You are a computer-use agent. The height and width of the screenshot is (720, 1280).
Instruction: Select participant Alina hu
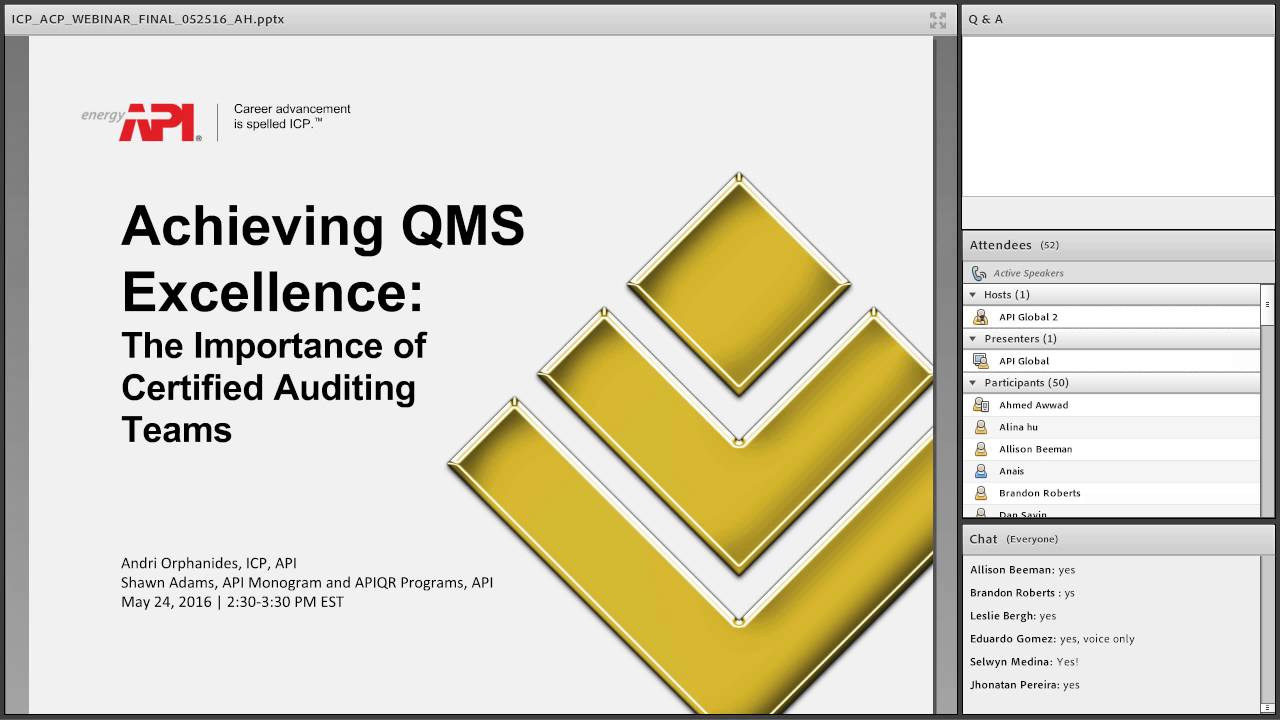coord(1112,427)
